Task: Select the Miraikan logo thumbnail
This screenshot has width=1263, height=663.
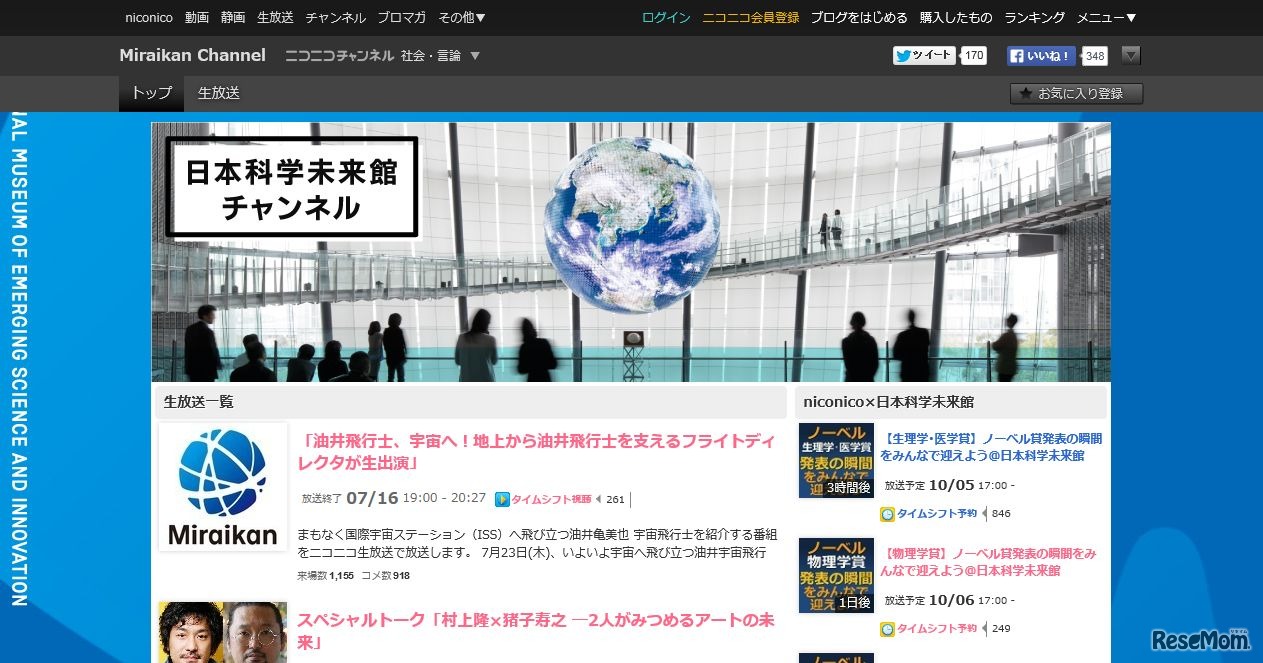Action: (x=222, y=486)
